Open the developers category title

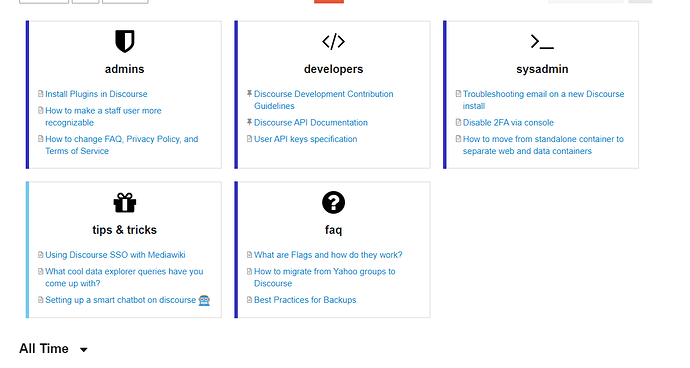point(334,69)
